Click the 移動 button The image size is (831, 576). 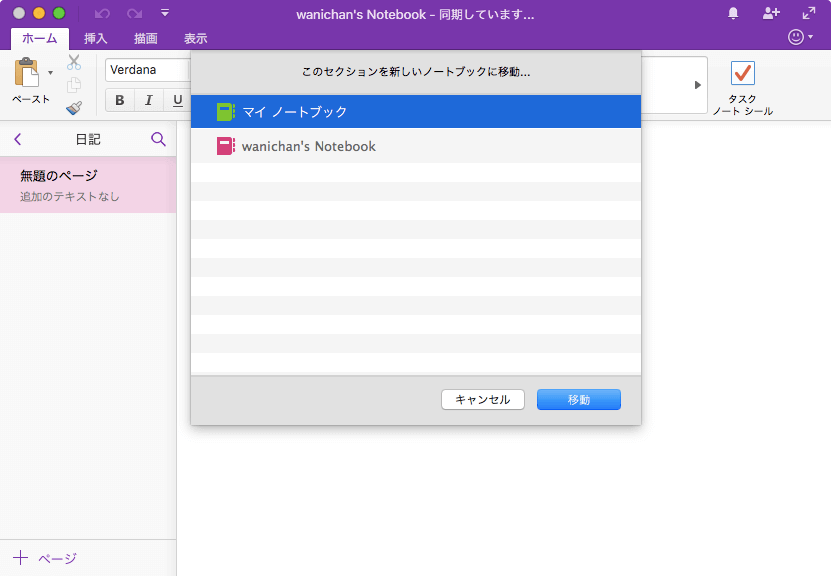579,400
